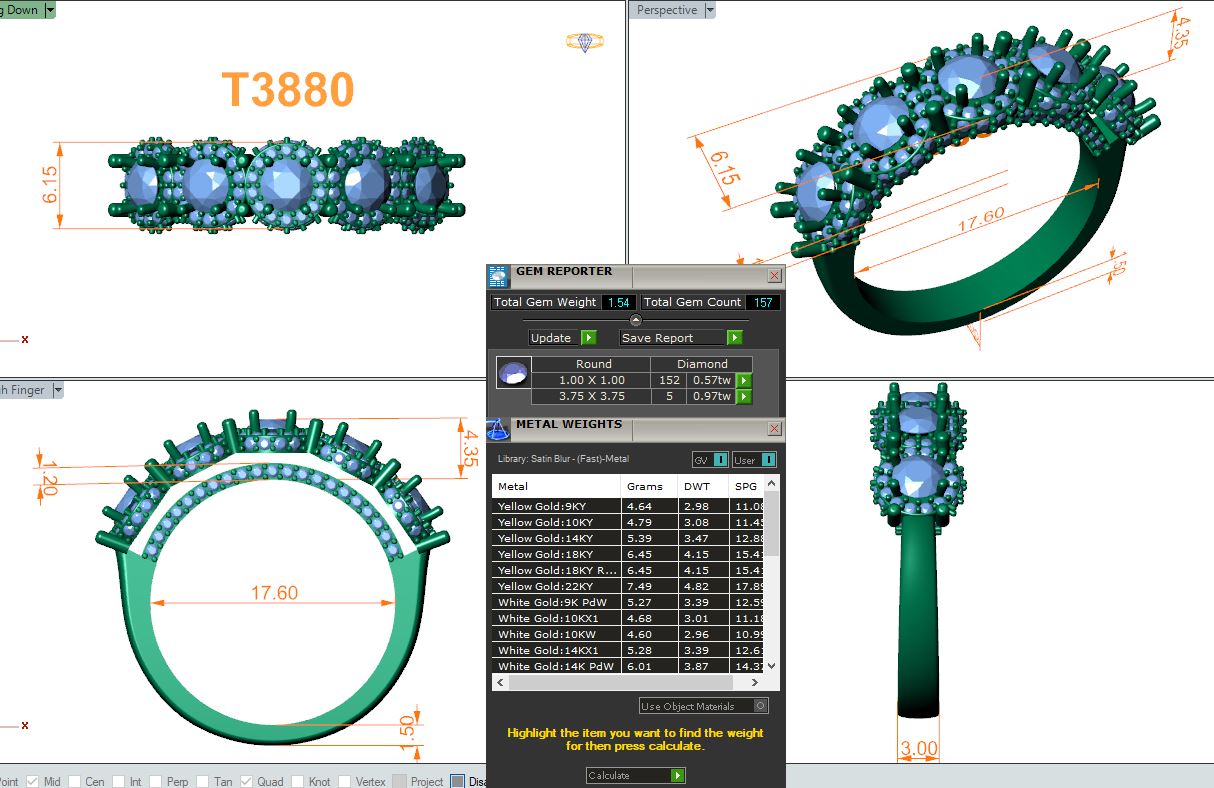The width and height of the screenshot is (1214, 788).
Task: Select the Yellow Gold:14KY row
Action: coord(628,538)
